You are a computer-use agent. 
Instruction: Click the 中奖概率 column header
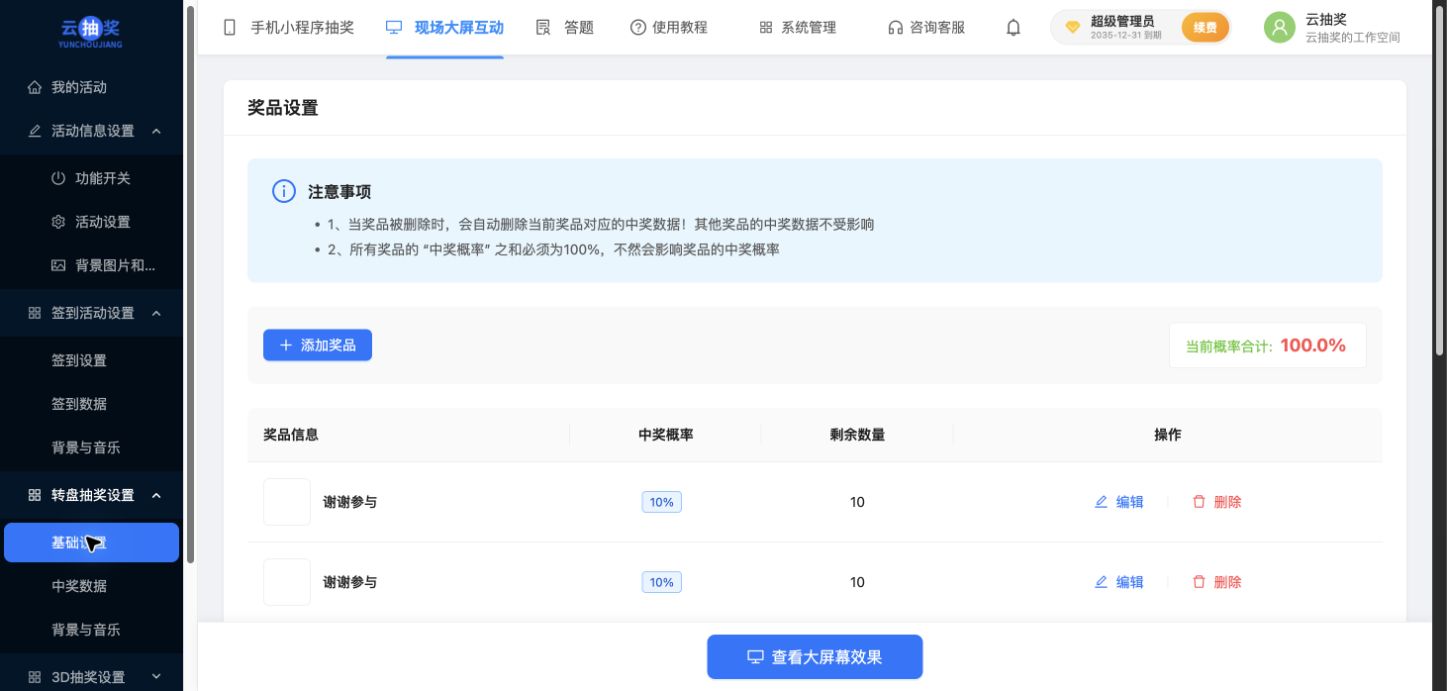pyautogui.click(x=666, y=434)
